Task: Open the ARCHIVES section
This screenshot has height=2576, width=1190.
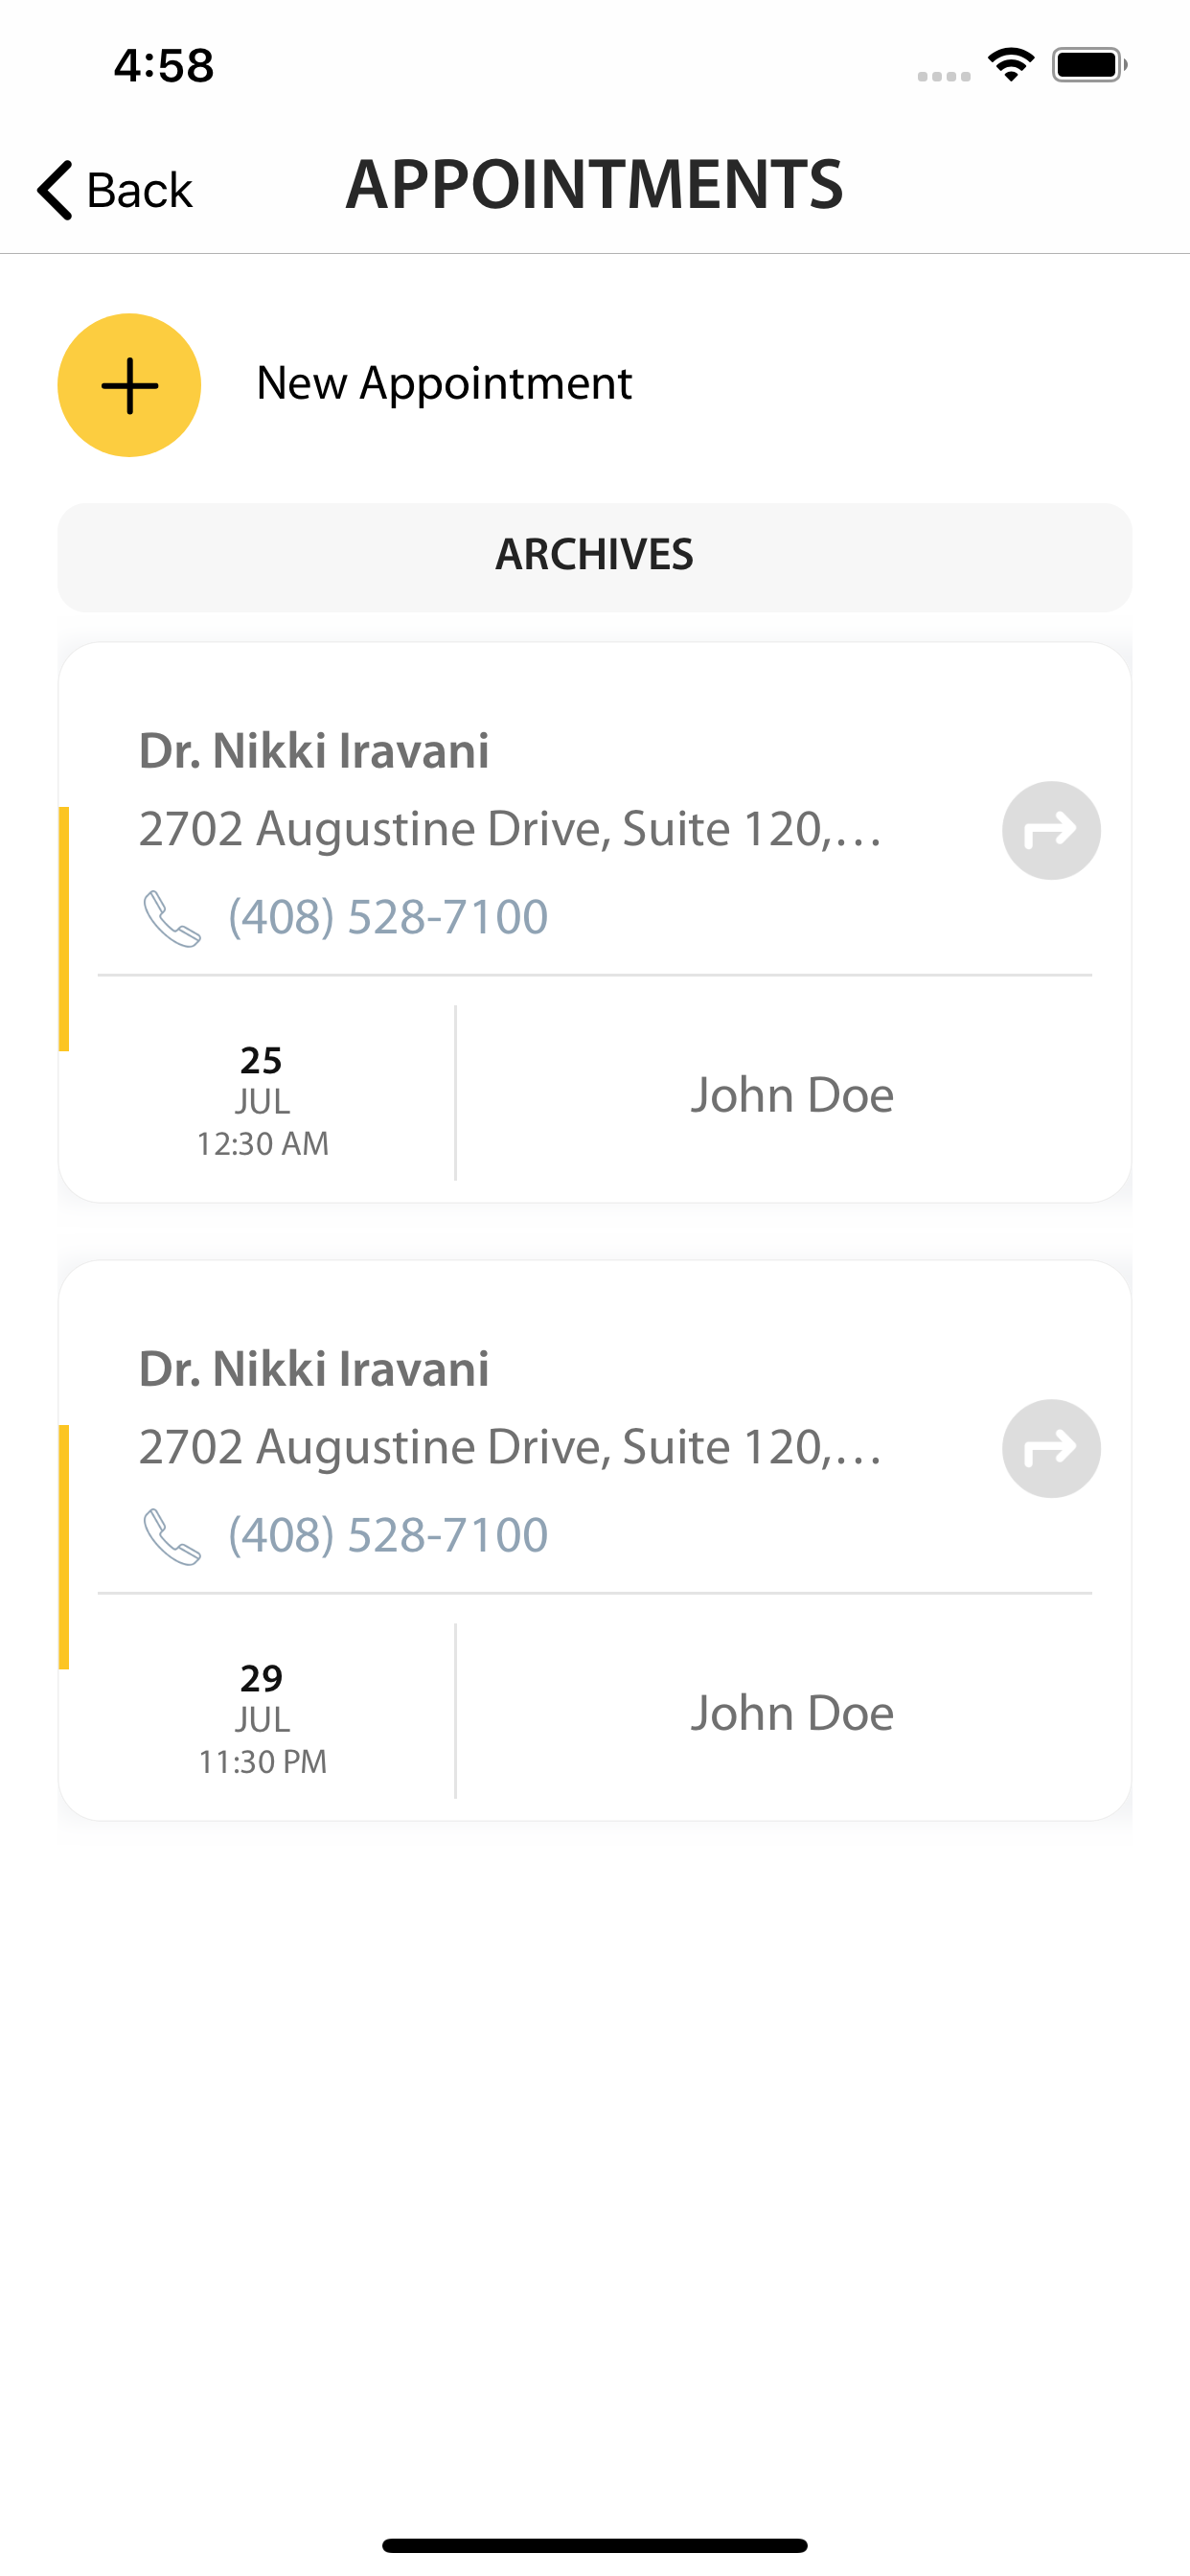Action: (x=594, y=556)
